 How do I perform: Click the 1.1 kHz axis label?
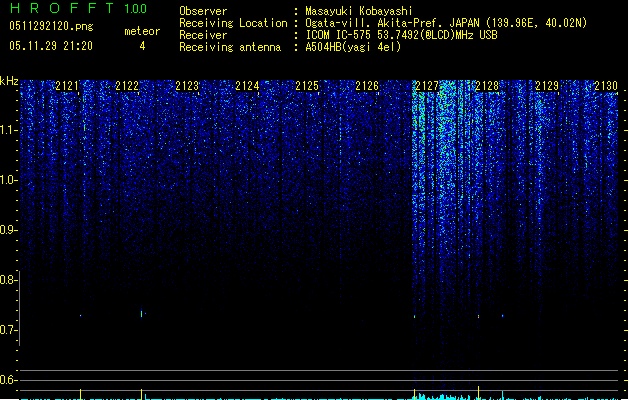(x=8, y=130)
